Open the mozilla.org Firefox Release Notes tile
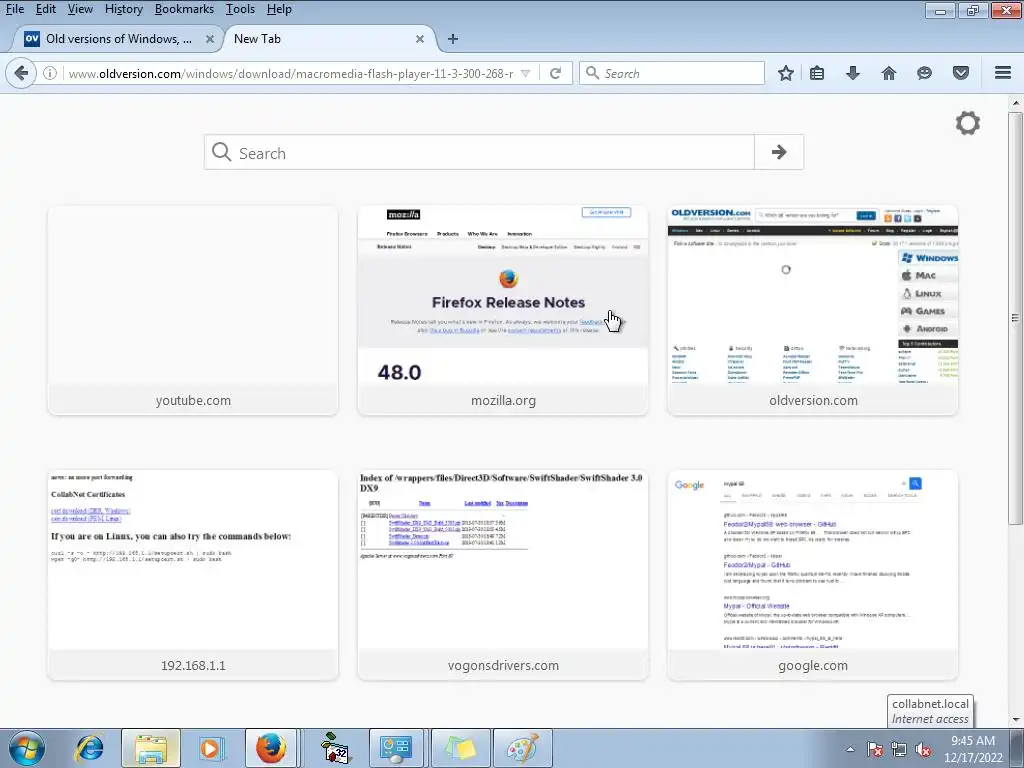The image size is (1024, 768). [503, 310]
